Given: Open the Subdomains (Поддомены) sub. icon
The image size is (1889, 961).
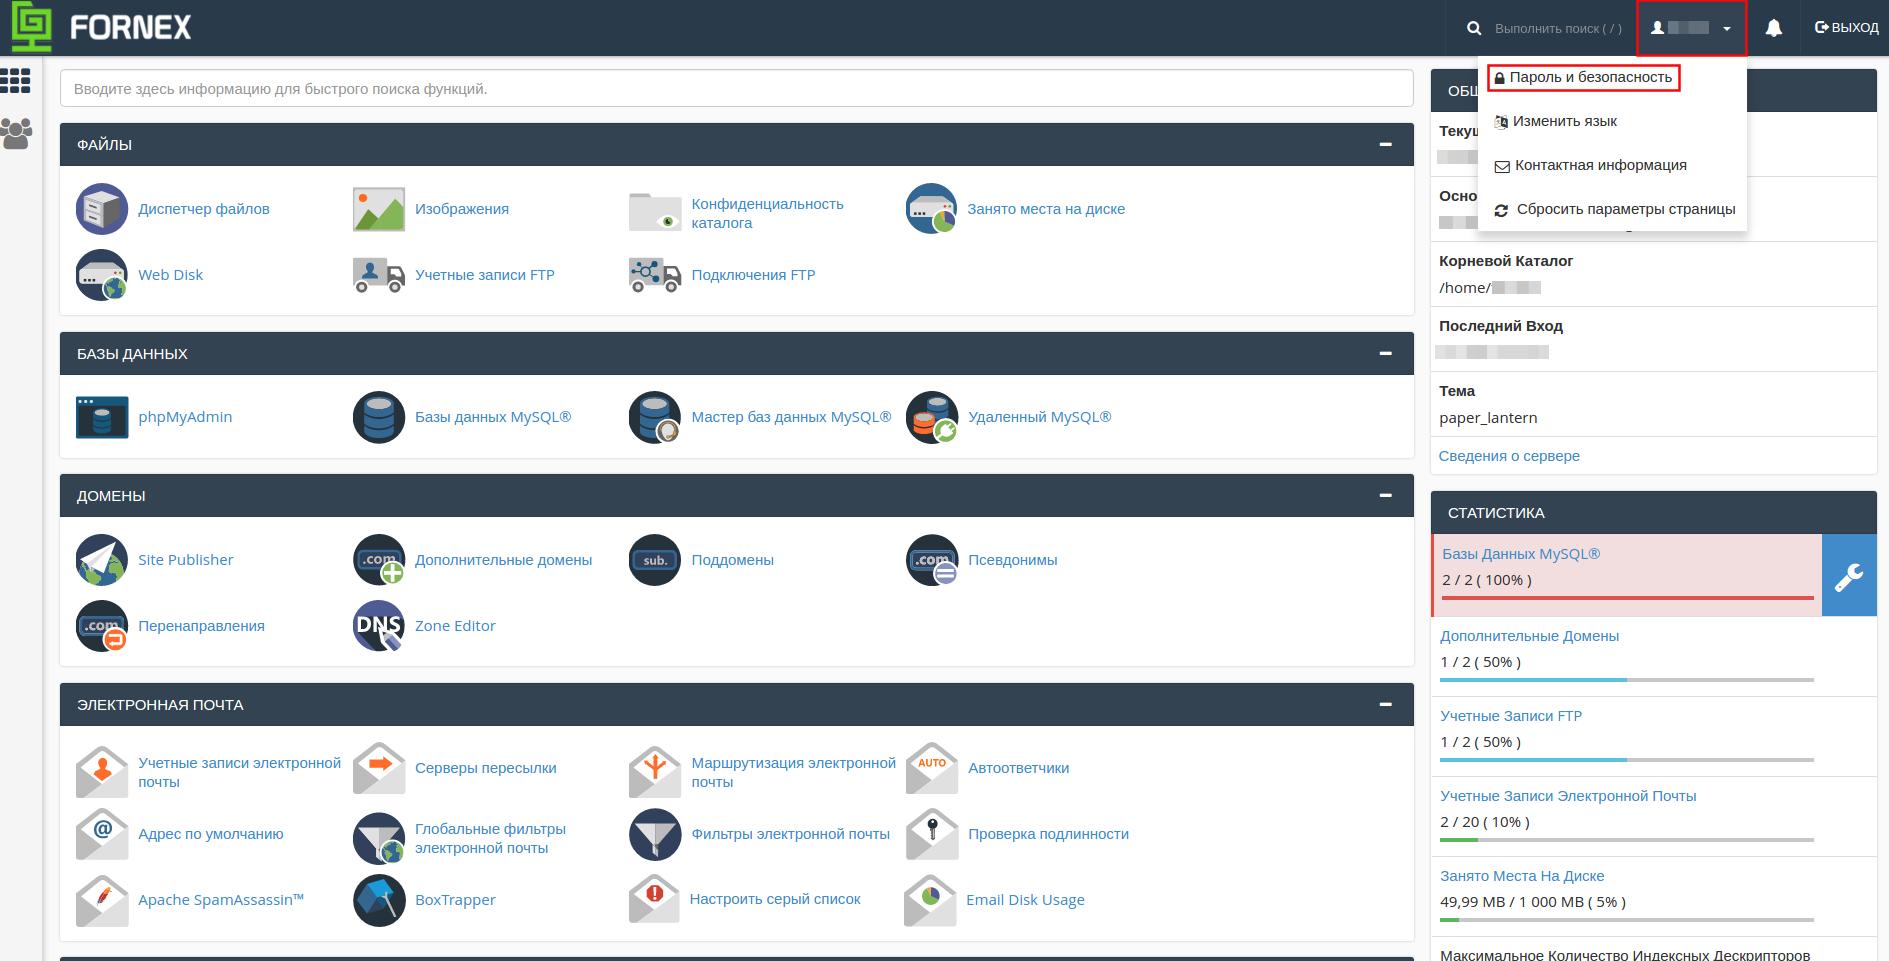Looking at the screenshot, I should tap(655, 560).
